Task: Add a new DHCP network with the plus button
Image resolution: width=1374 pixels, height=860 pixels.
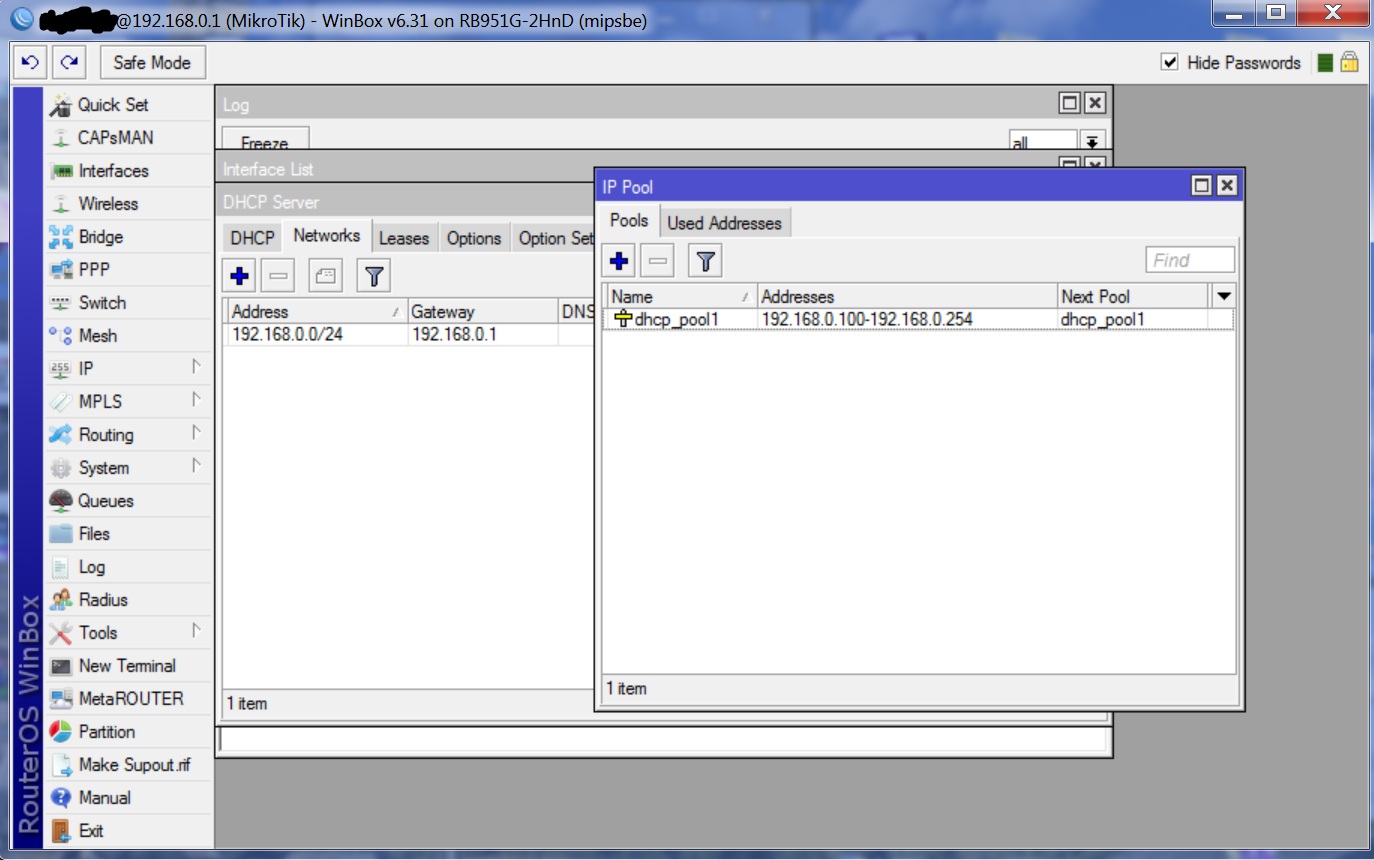Action: click(x=239, y=275)
